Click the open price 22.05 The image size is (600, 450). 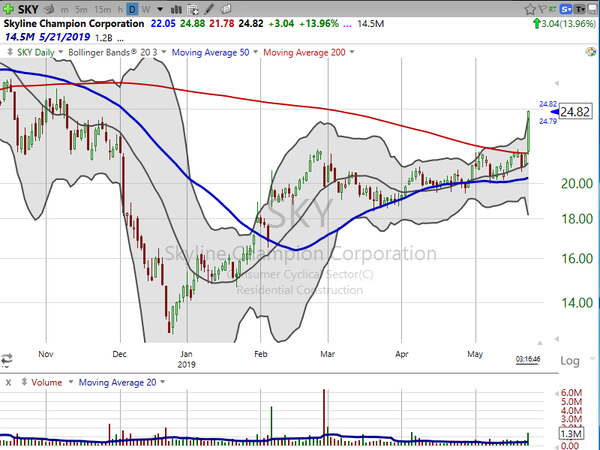[163, 24]
